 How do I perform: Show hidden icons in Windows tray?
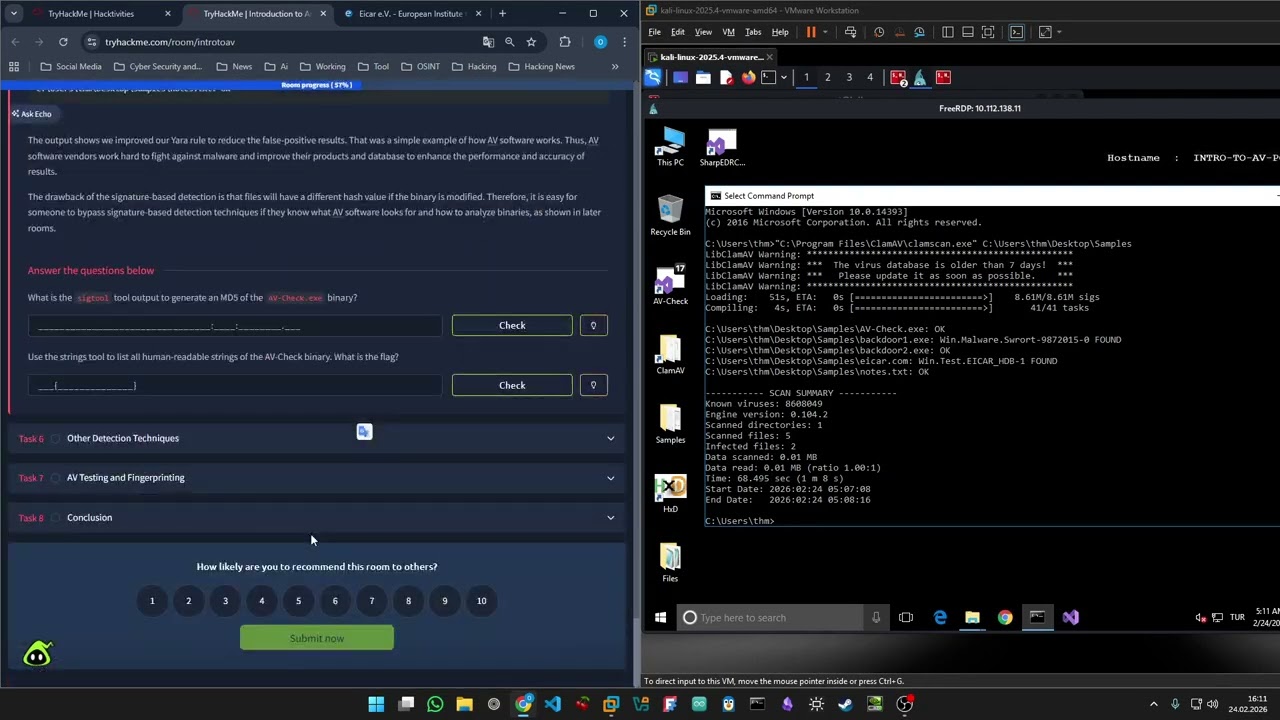point(1153,704)
